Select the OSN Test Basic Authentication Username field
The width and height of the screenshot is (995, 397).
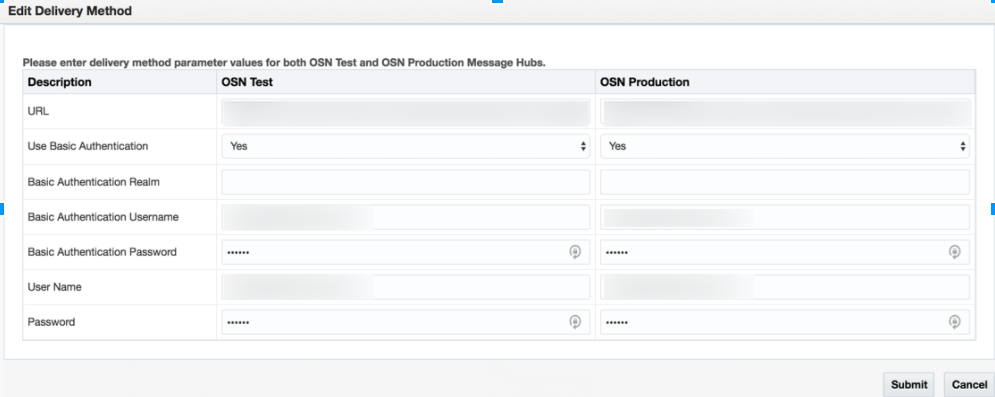(x=405, y=217)
